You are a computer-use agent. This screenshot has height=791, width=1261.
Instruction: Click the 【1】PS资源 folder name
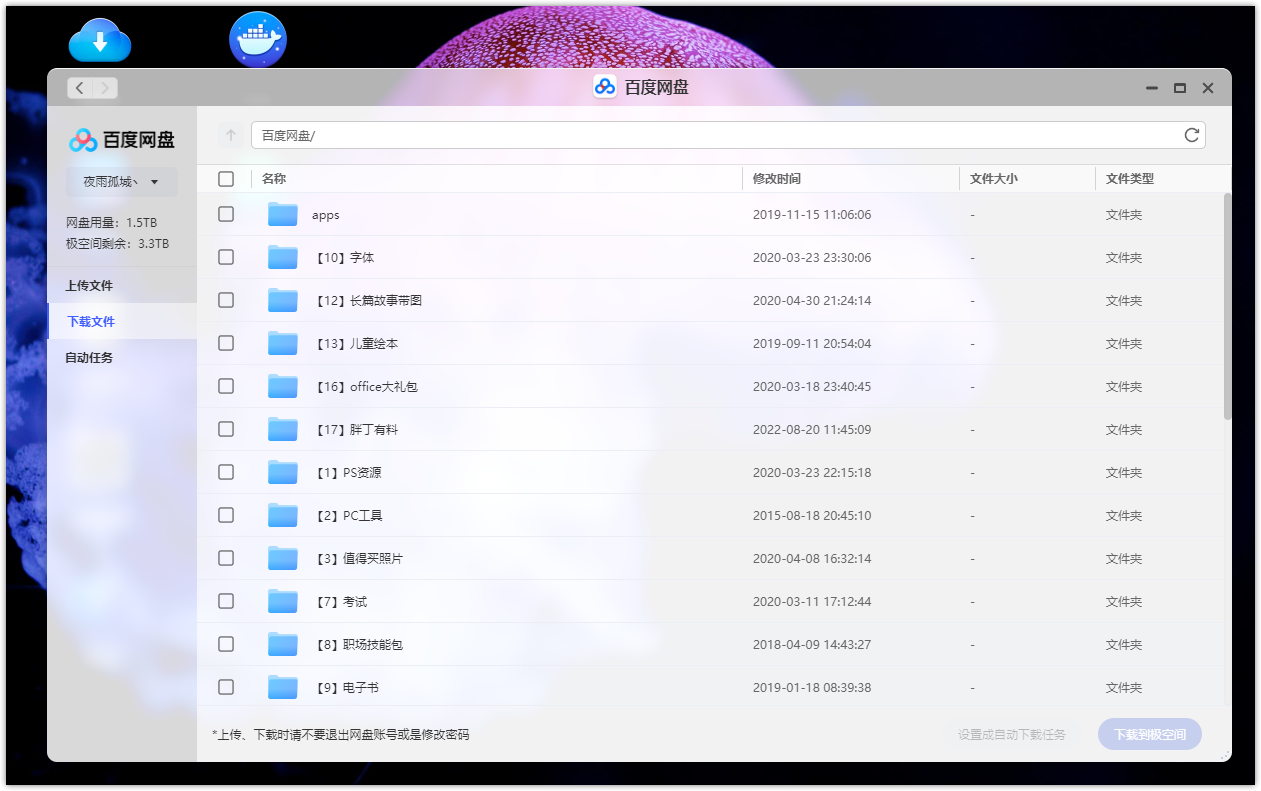[347, 472]
